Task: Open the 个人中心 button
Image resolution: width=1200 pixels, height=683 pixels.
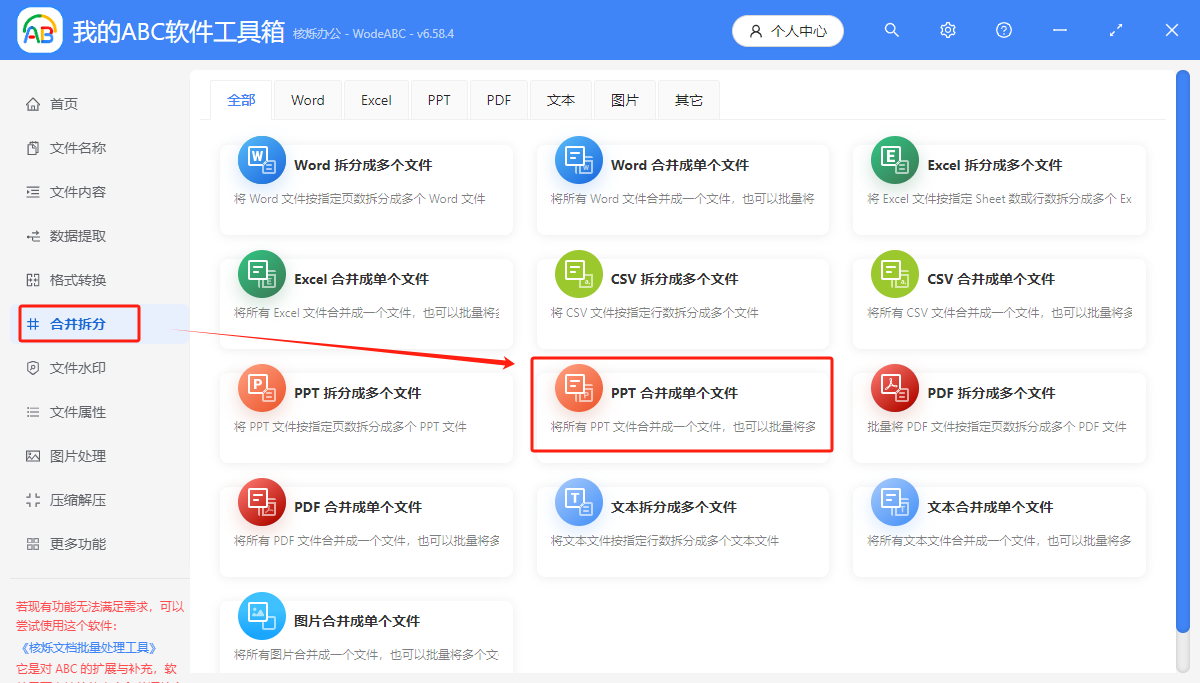Action: click(x=788, y=30)
